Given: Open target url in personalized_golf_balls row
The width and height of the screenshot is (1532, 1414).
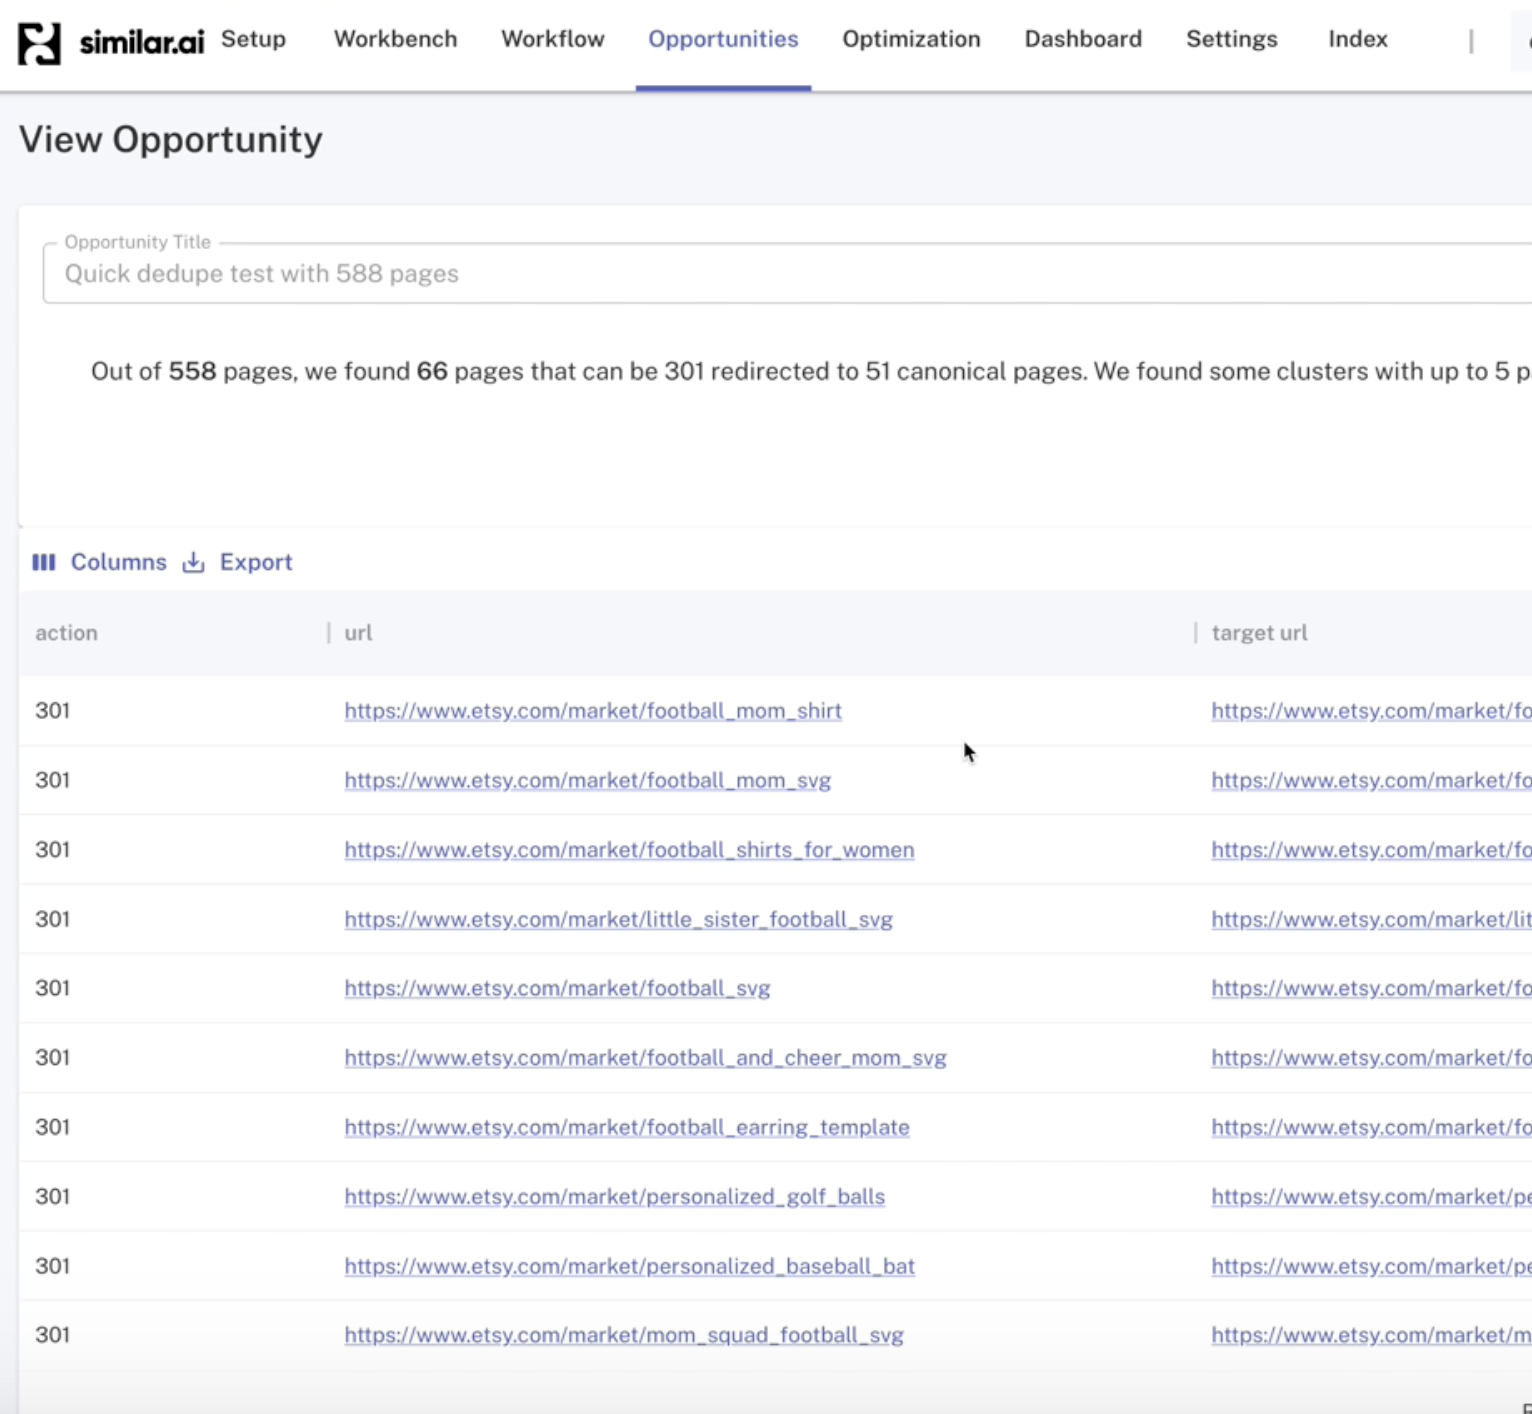Looking at the screenshot, I should (x=1371, y=1197).
